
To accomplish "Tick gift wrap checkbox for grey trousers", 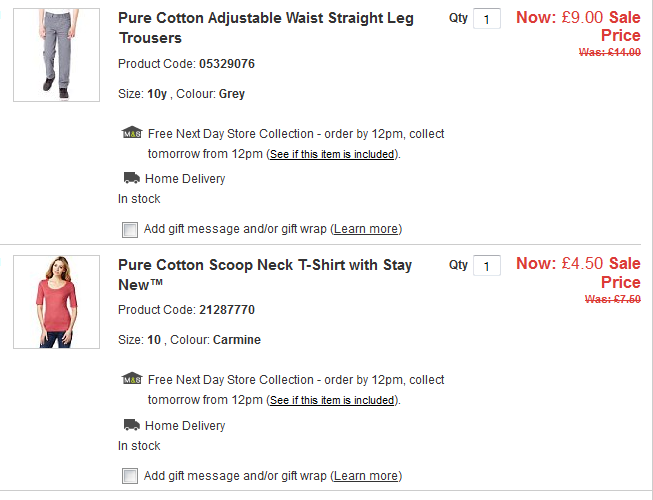I will (x=130, y=229).
